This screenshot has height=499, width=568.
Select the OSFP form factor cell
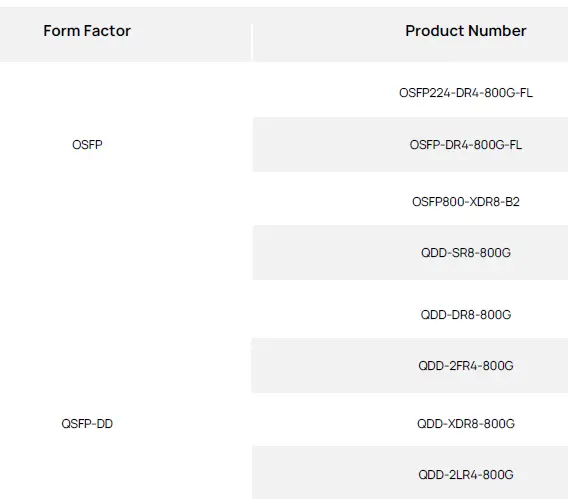coord(87,145)
